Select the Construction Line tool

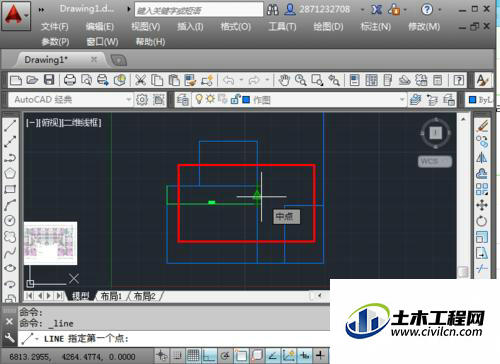(x=10, y=141)
